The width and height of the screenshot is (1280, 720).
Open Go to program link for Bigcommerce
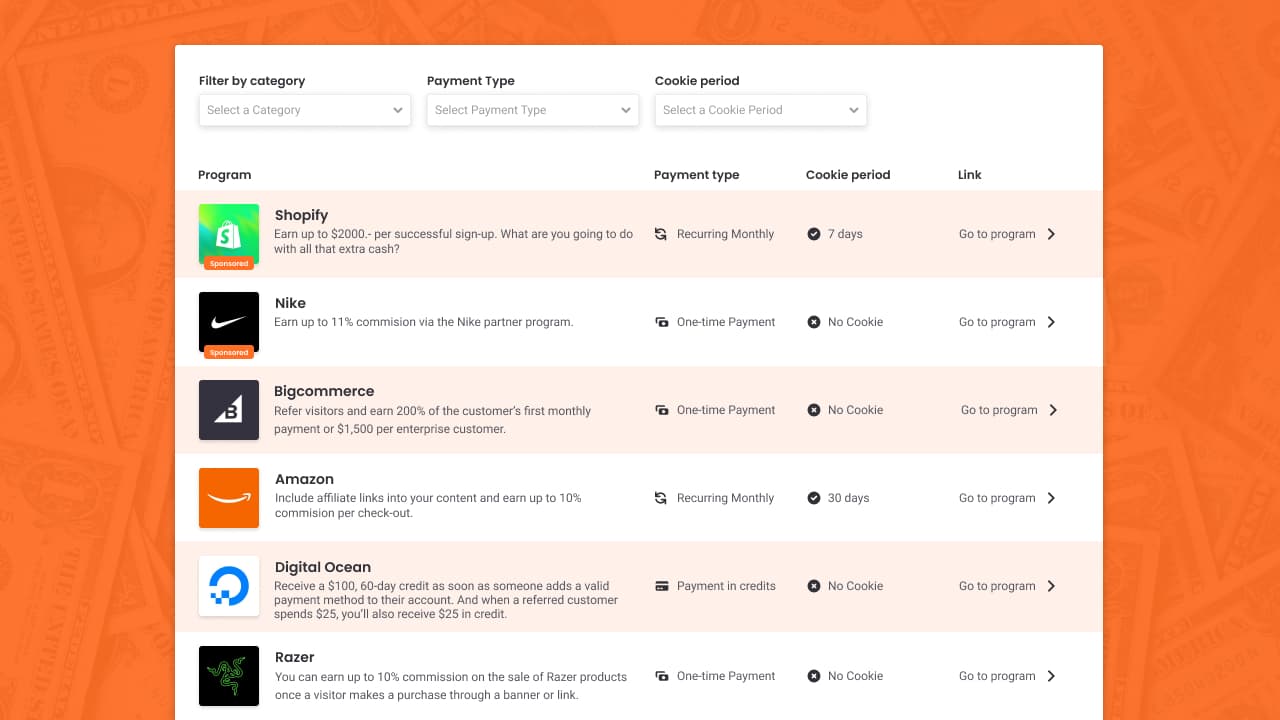pos(999,410)
